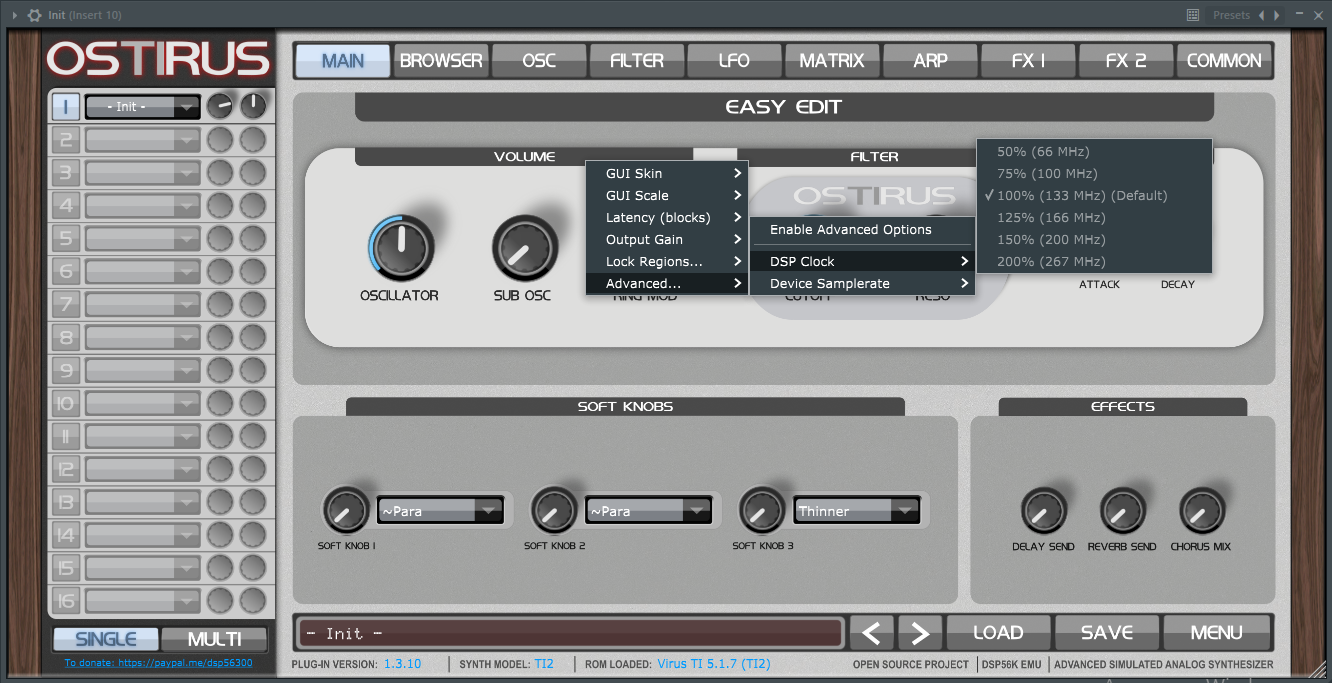The width and height of the screenshot is (1332, 683).
Task: Go to next patch with right chevron button
Action: 920,633
